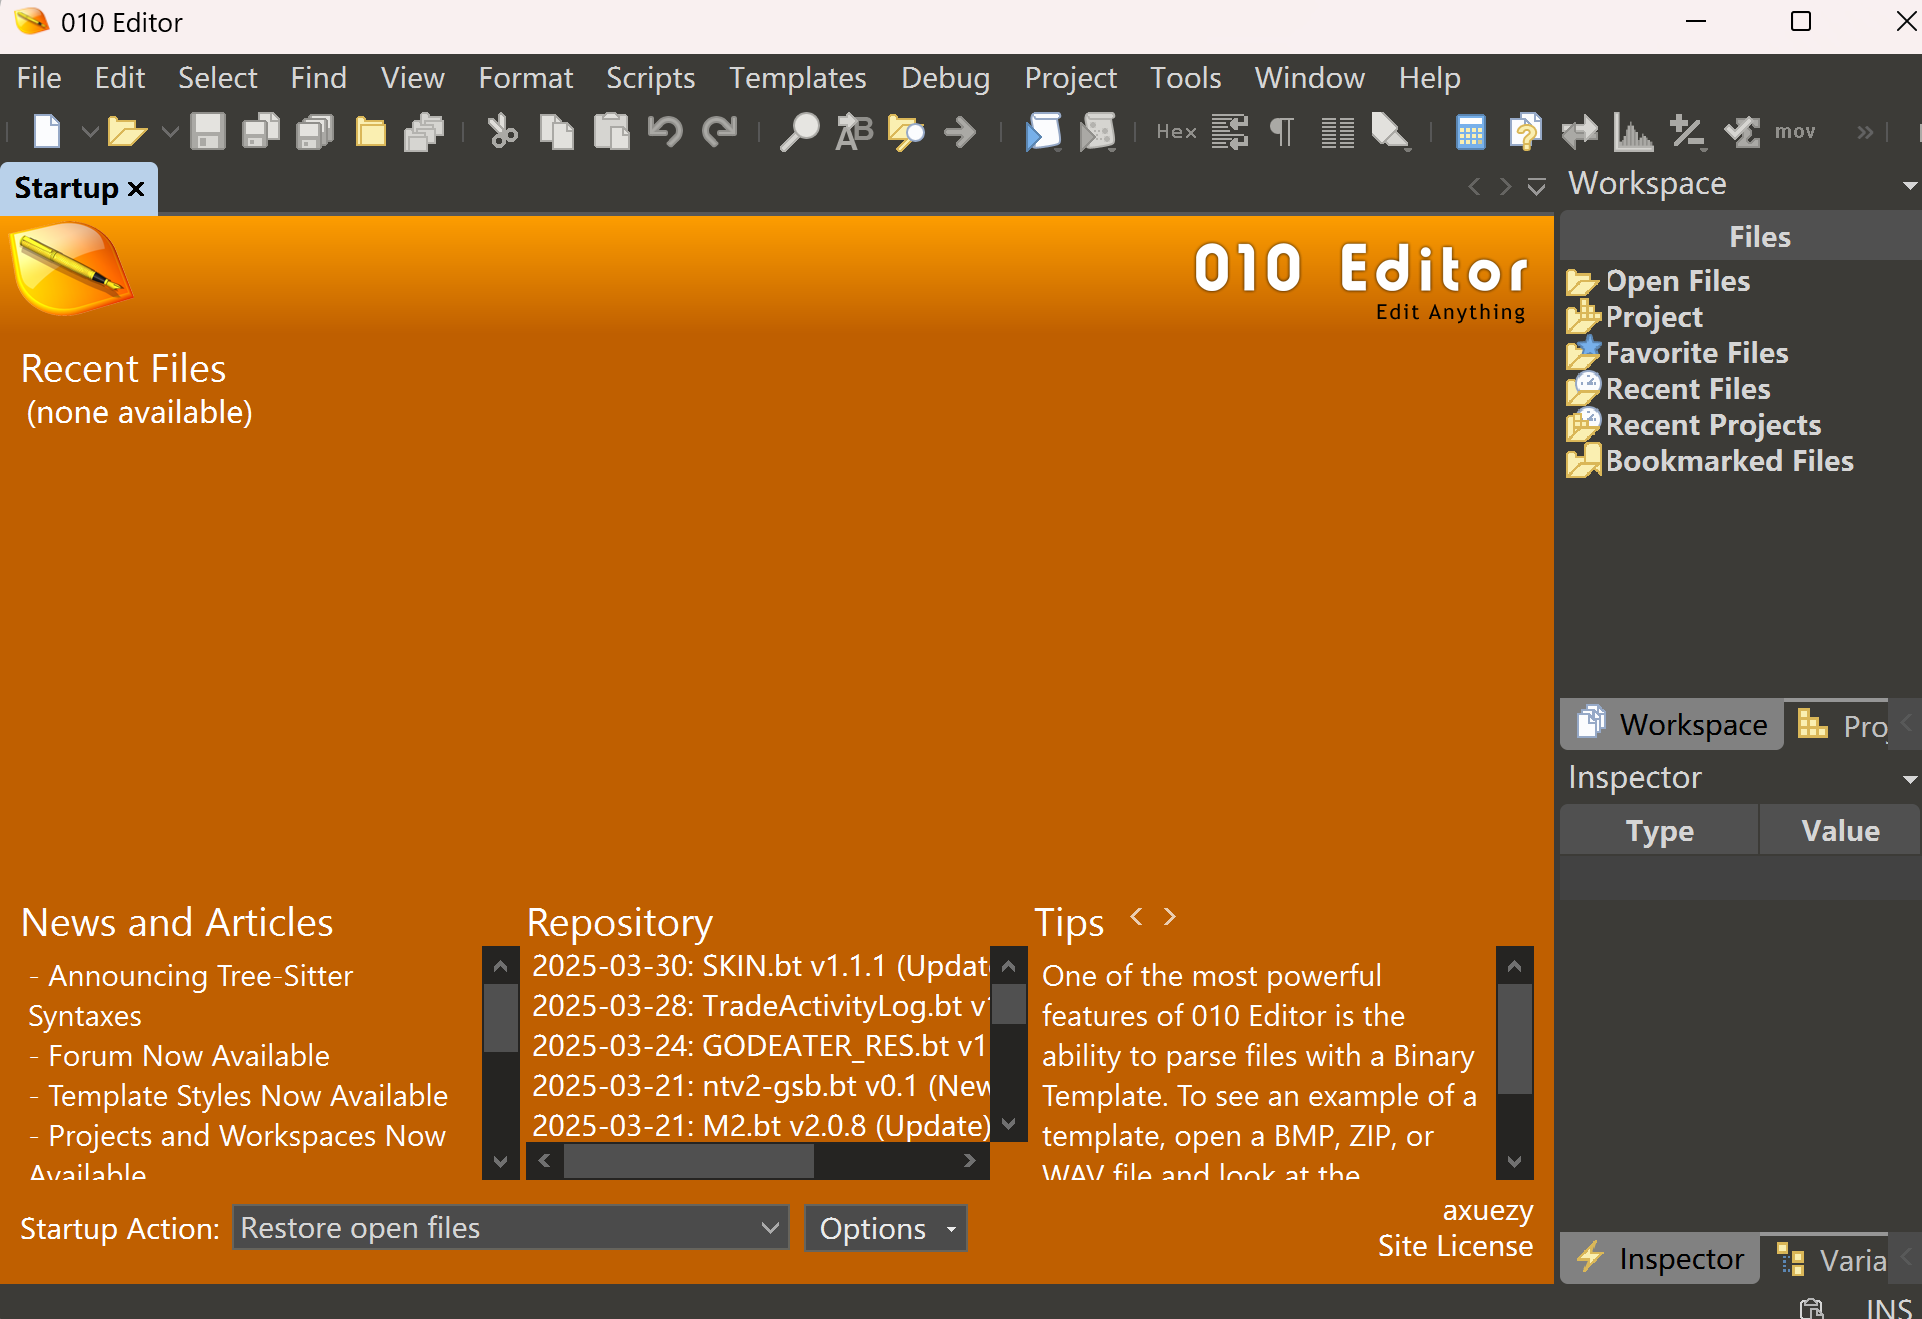Select Recent Projects in Workspace tree
The width and height of the screenshot is (1922, 1319).
[1713, 424]
